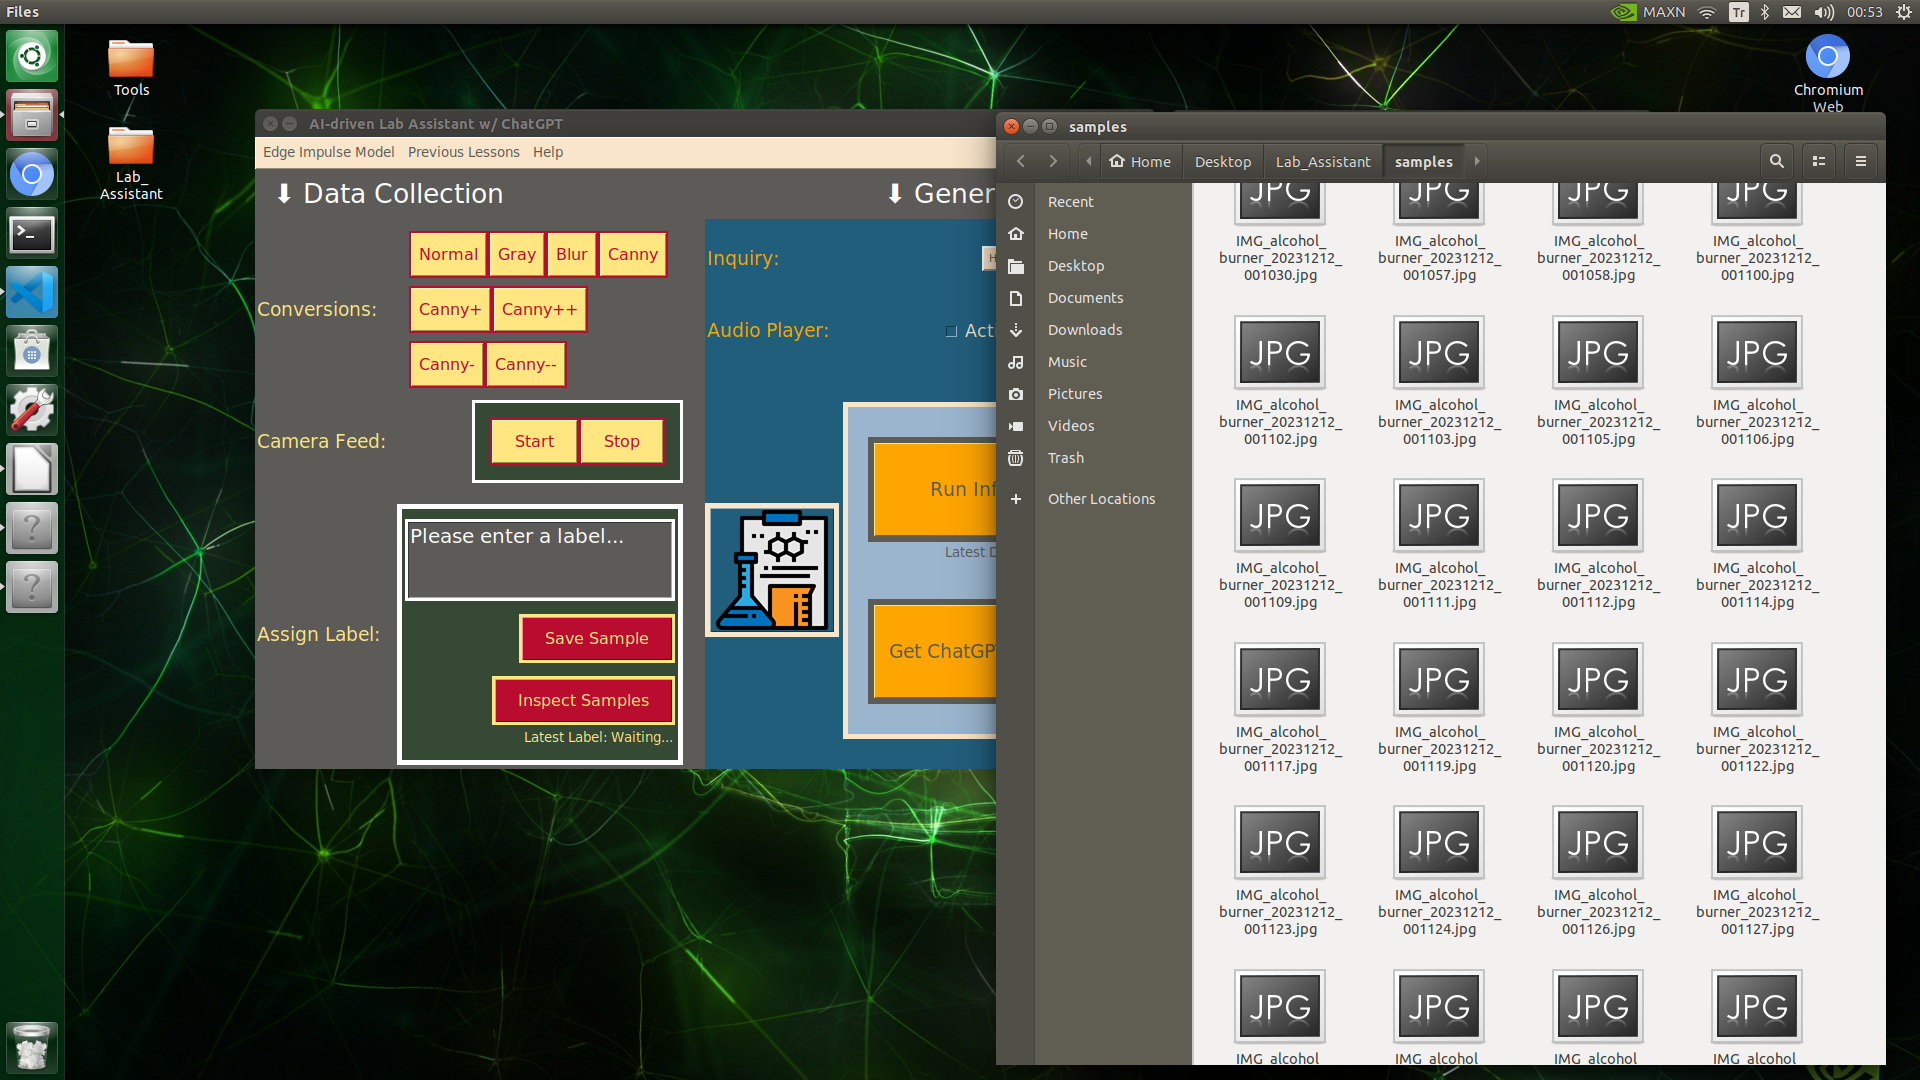The height and width of the screenshot is (1080, 1920).
Task: Click the Save Sample button
Action: (596, 638)
